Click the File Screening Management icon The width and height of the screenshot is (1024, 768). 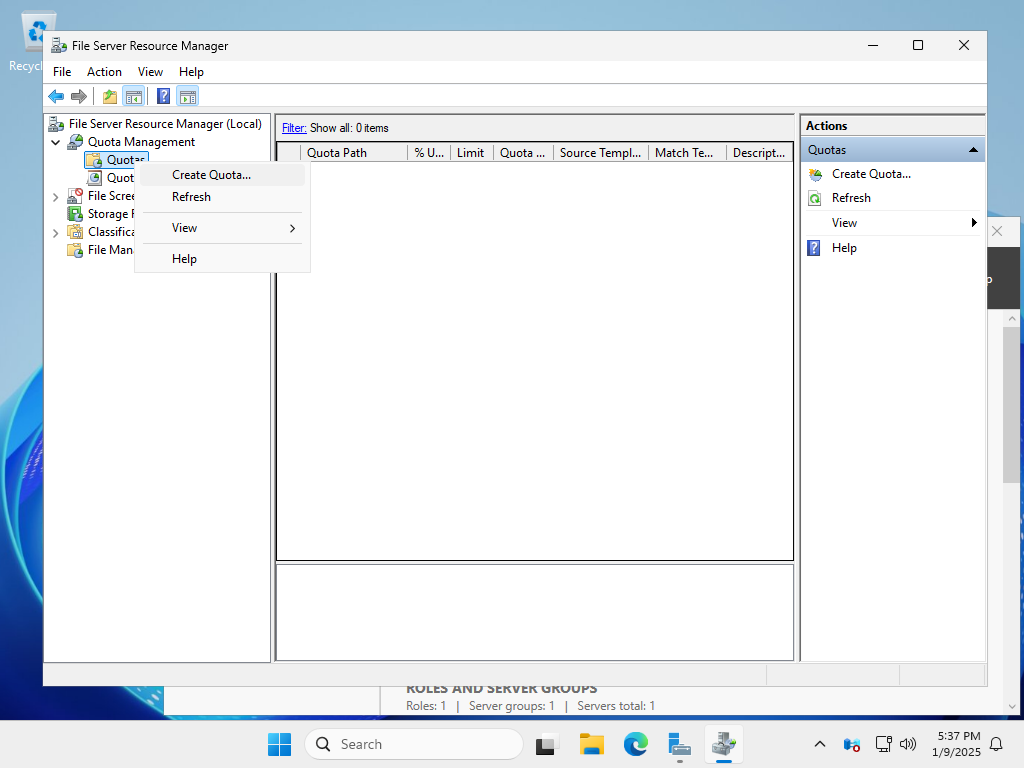75,195
